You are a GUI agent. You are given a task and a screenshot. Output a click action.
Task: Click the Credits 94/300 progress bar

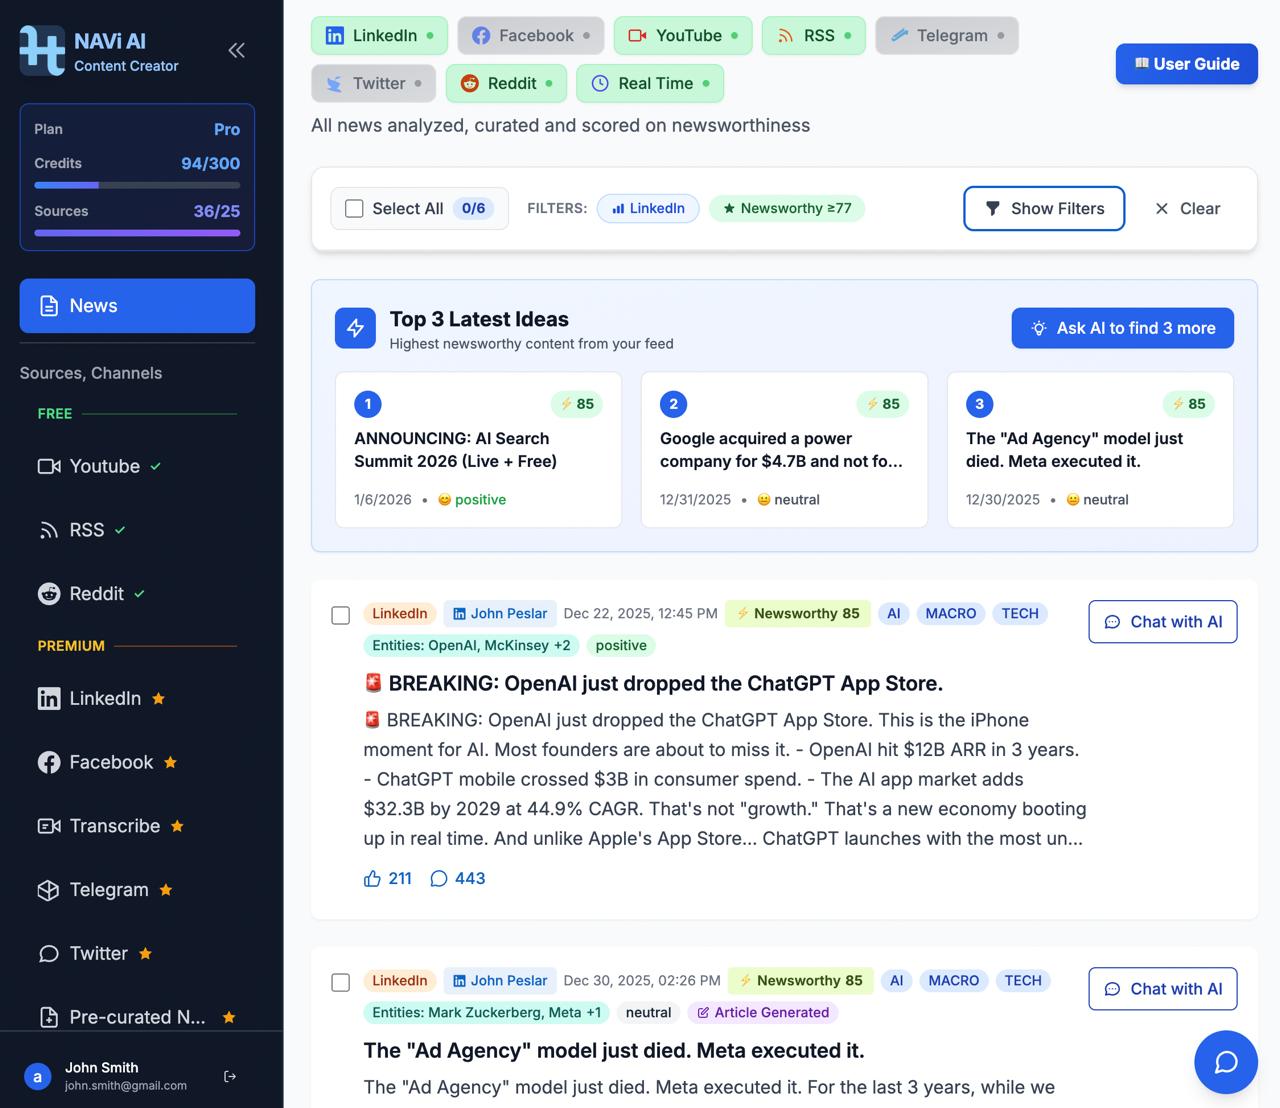pos(137,185)
